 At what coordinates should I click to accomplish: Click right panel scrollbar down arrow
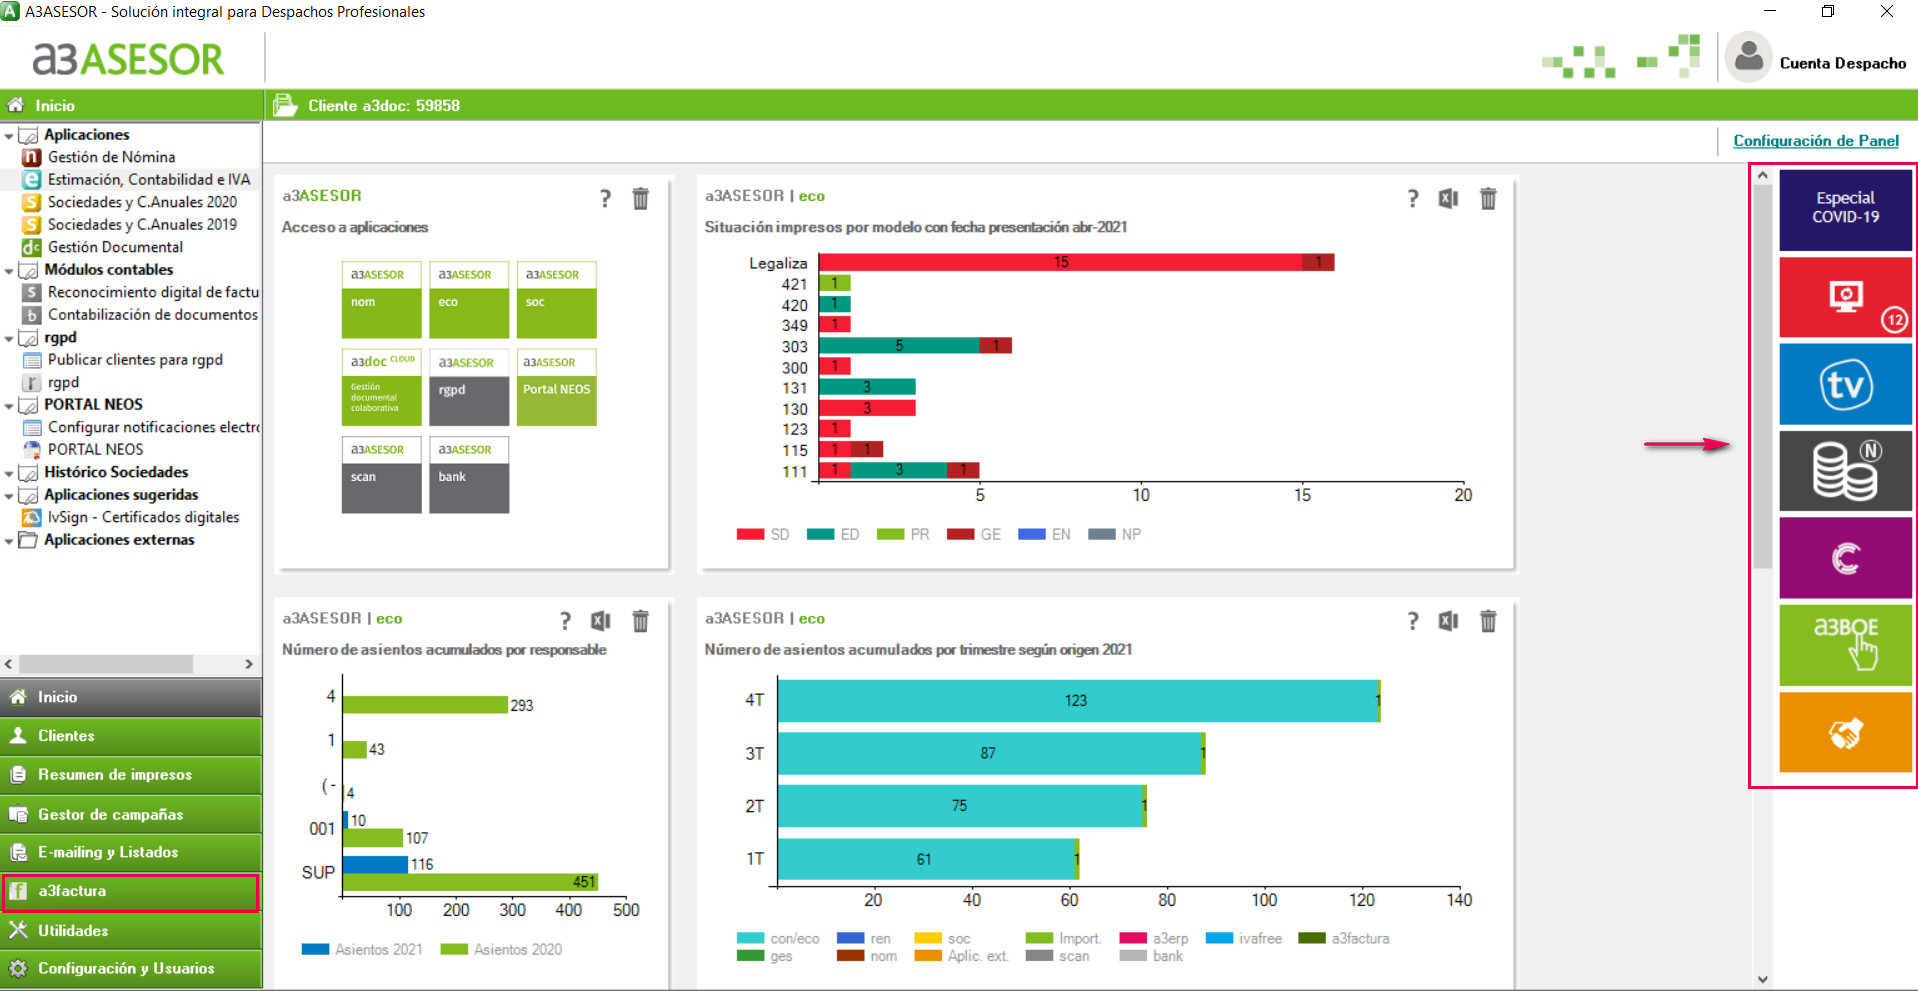pos(1763,980)
